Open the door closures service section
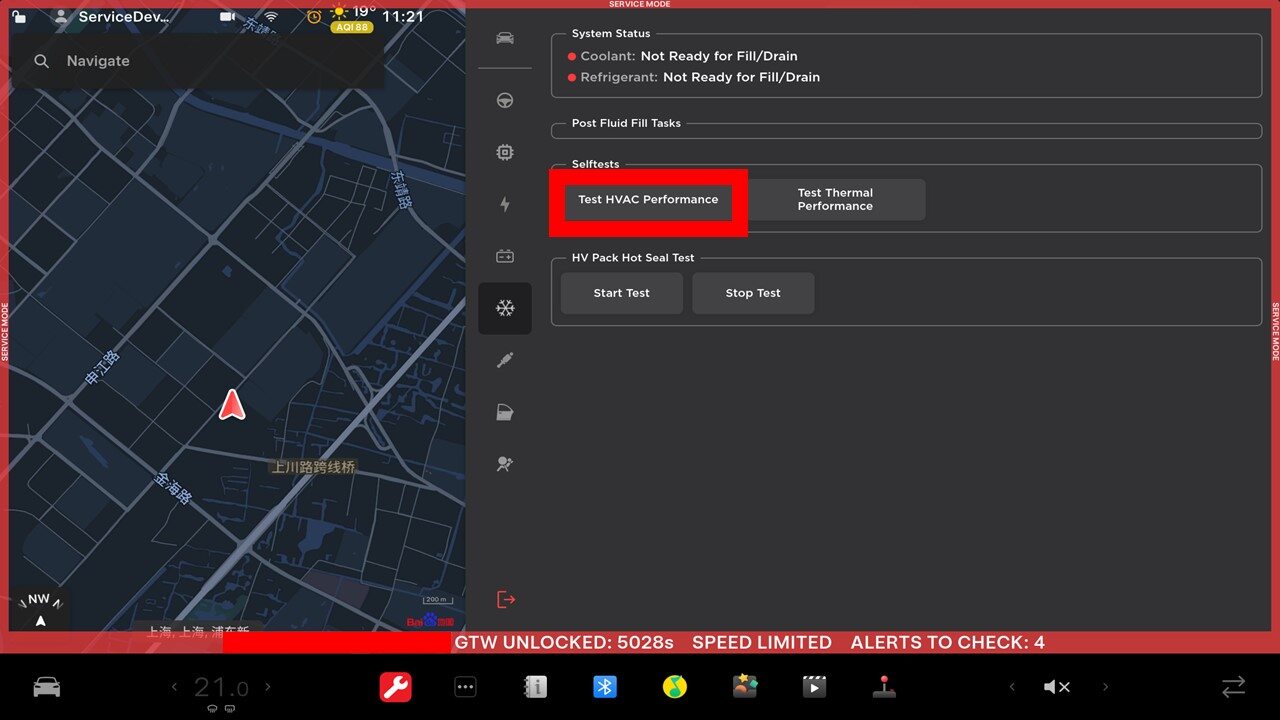 (505, 412)
